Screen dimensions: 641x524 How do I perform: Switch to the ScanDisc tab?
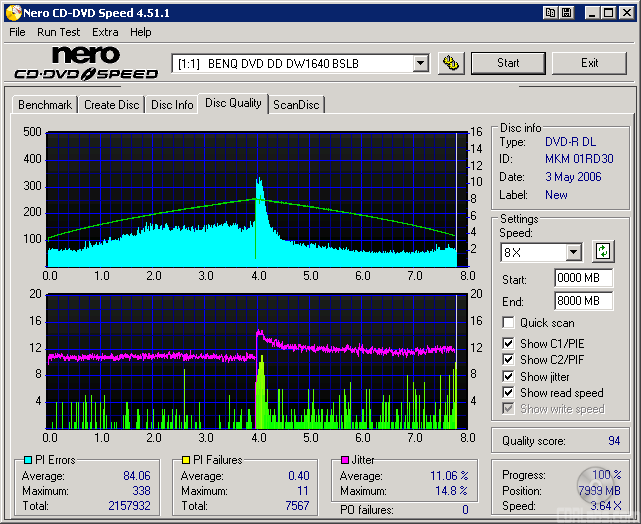(297, 105)
